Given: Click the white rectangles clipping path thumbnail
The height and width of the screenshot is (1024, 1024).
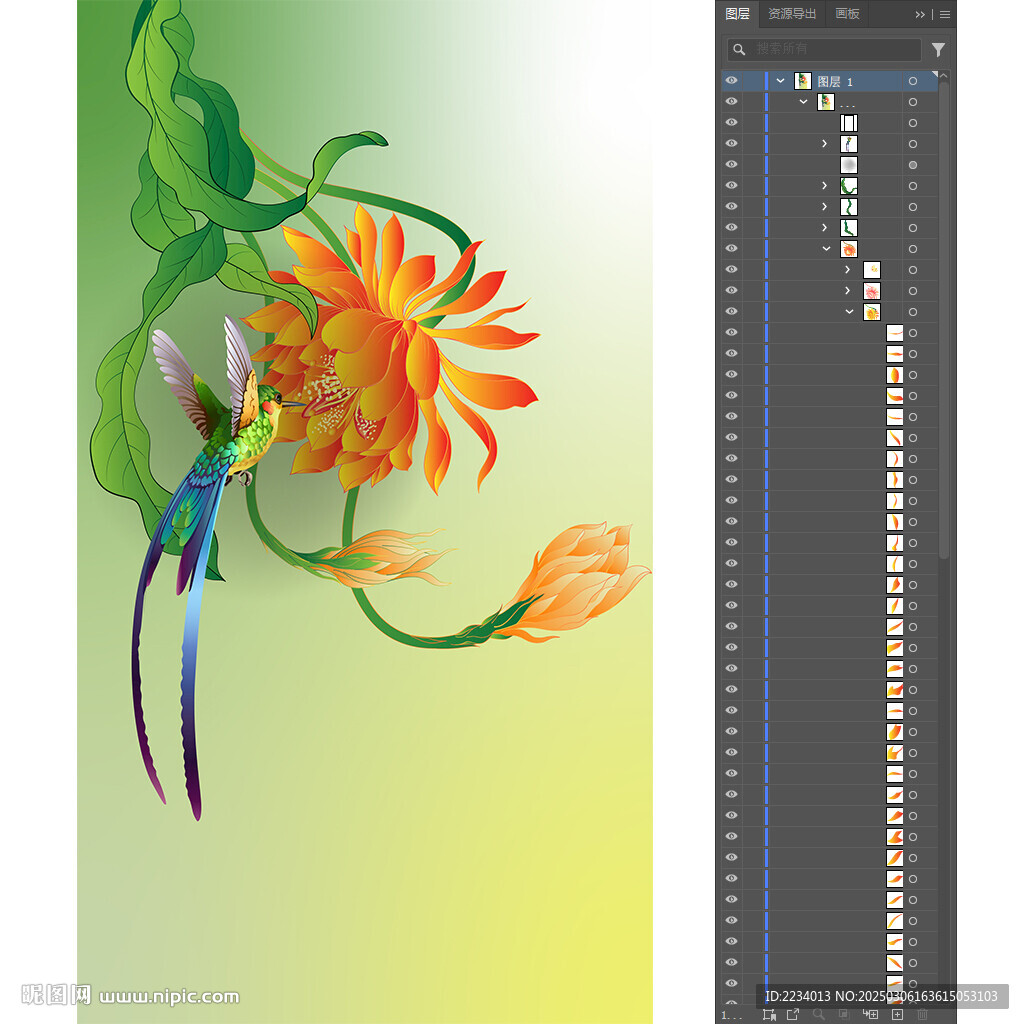Looking at the screenshot, I should [849, 123].
